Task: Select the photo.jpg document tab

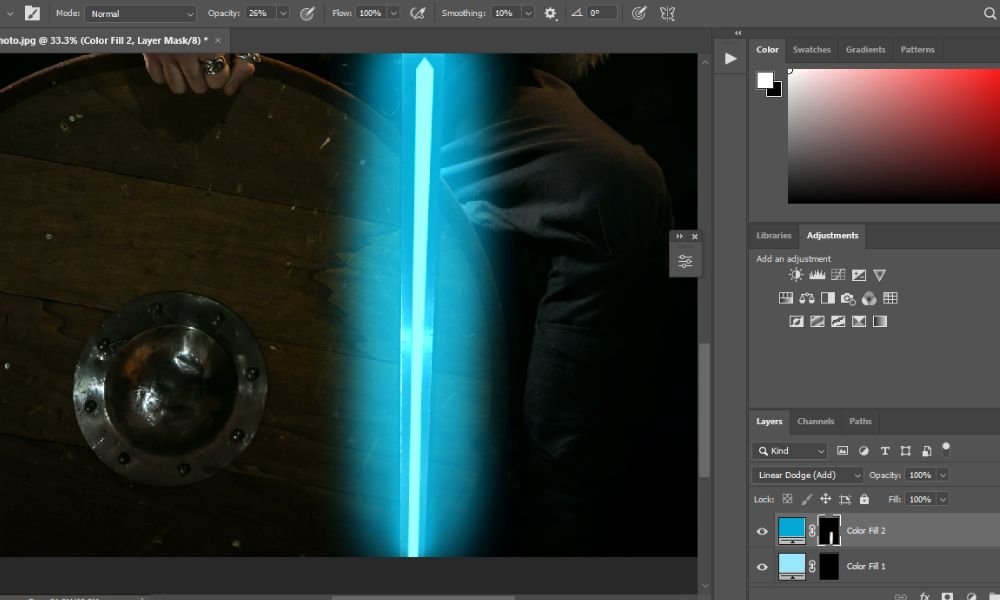Action: pyautogui.click(x=104, y=40)
